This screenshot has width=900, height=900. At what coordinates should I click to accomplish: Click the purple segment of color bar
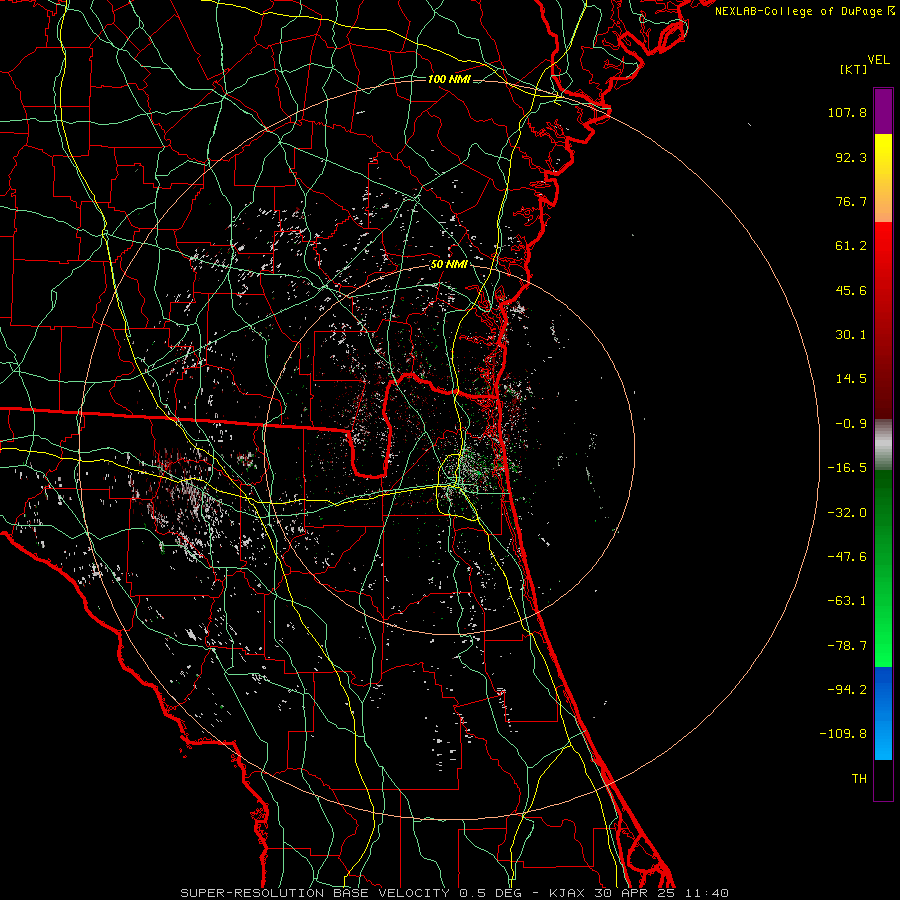point(883,111)
